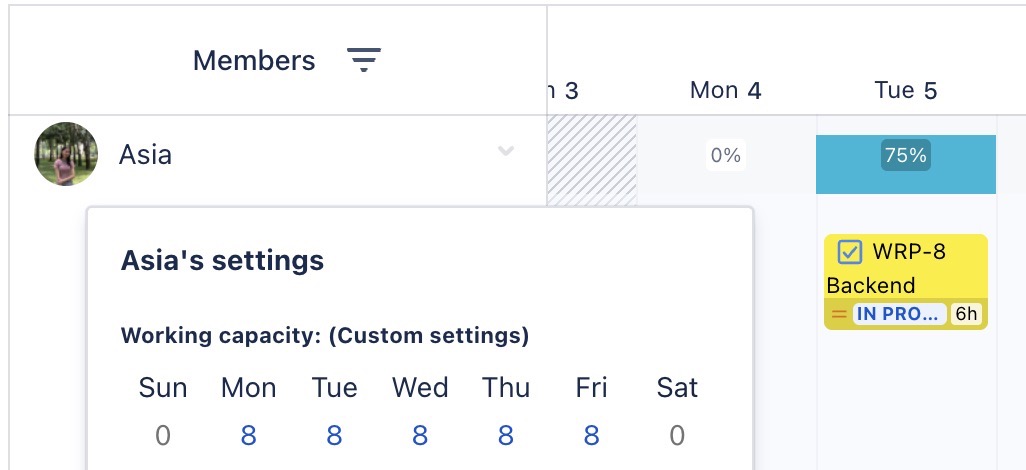Open the IN PROGRESS status badge
1026x470 pixels.
[899, 314]
